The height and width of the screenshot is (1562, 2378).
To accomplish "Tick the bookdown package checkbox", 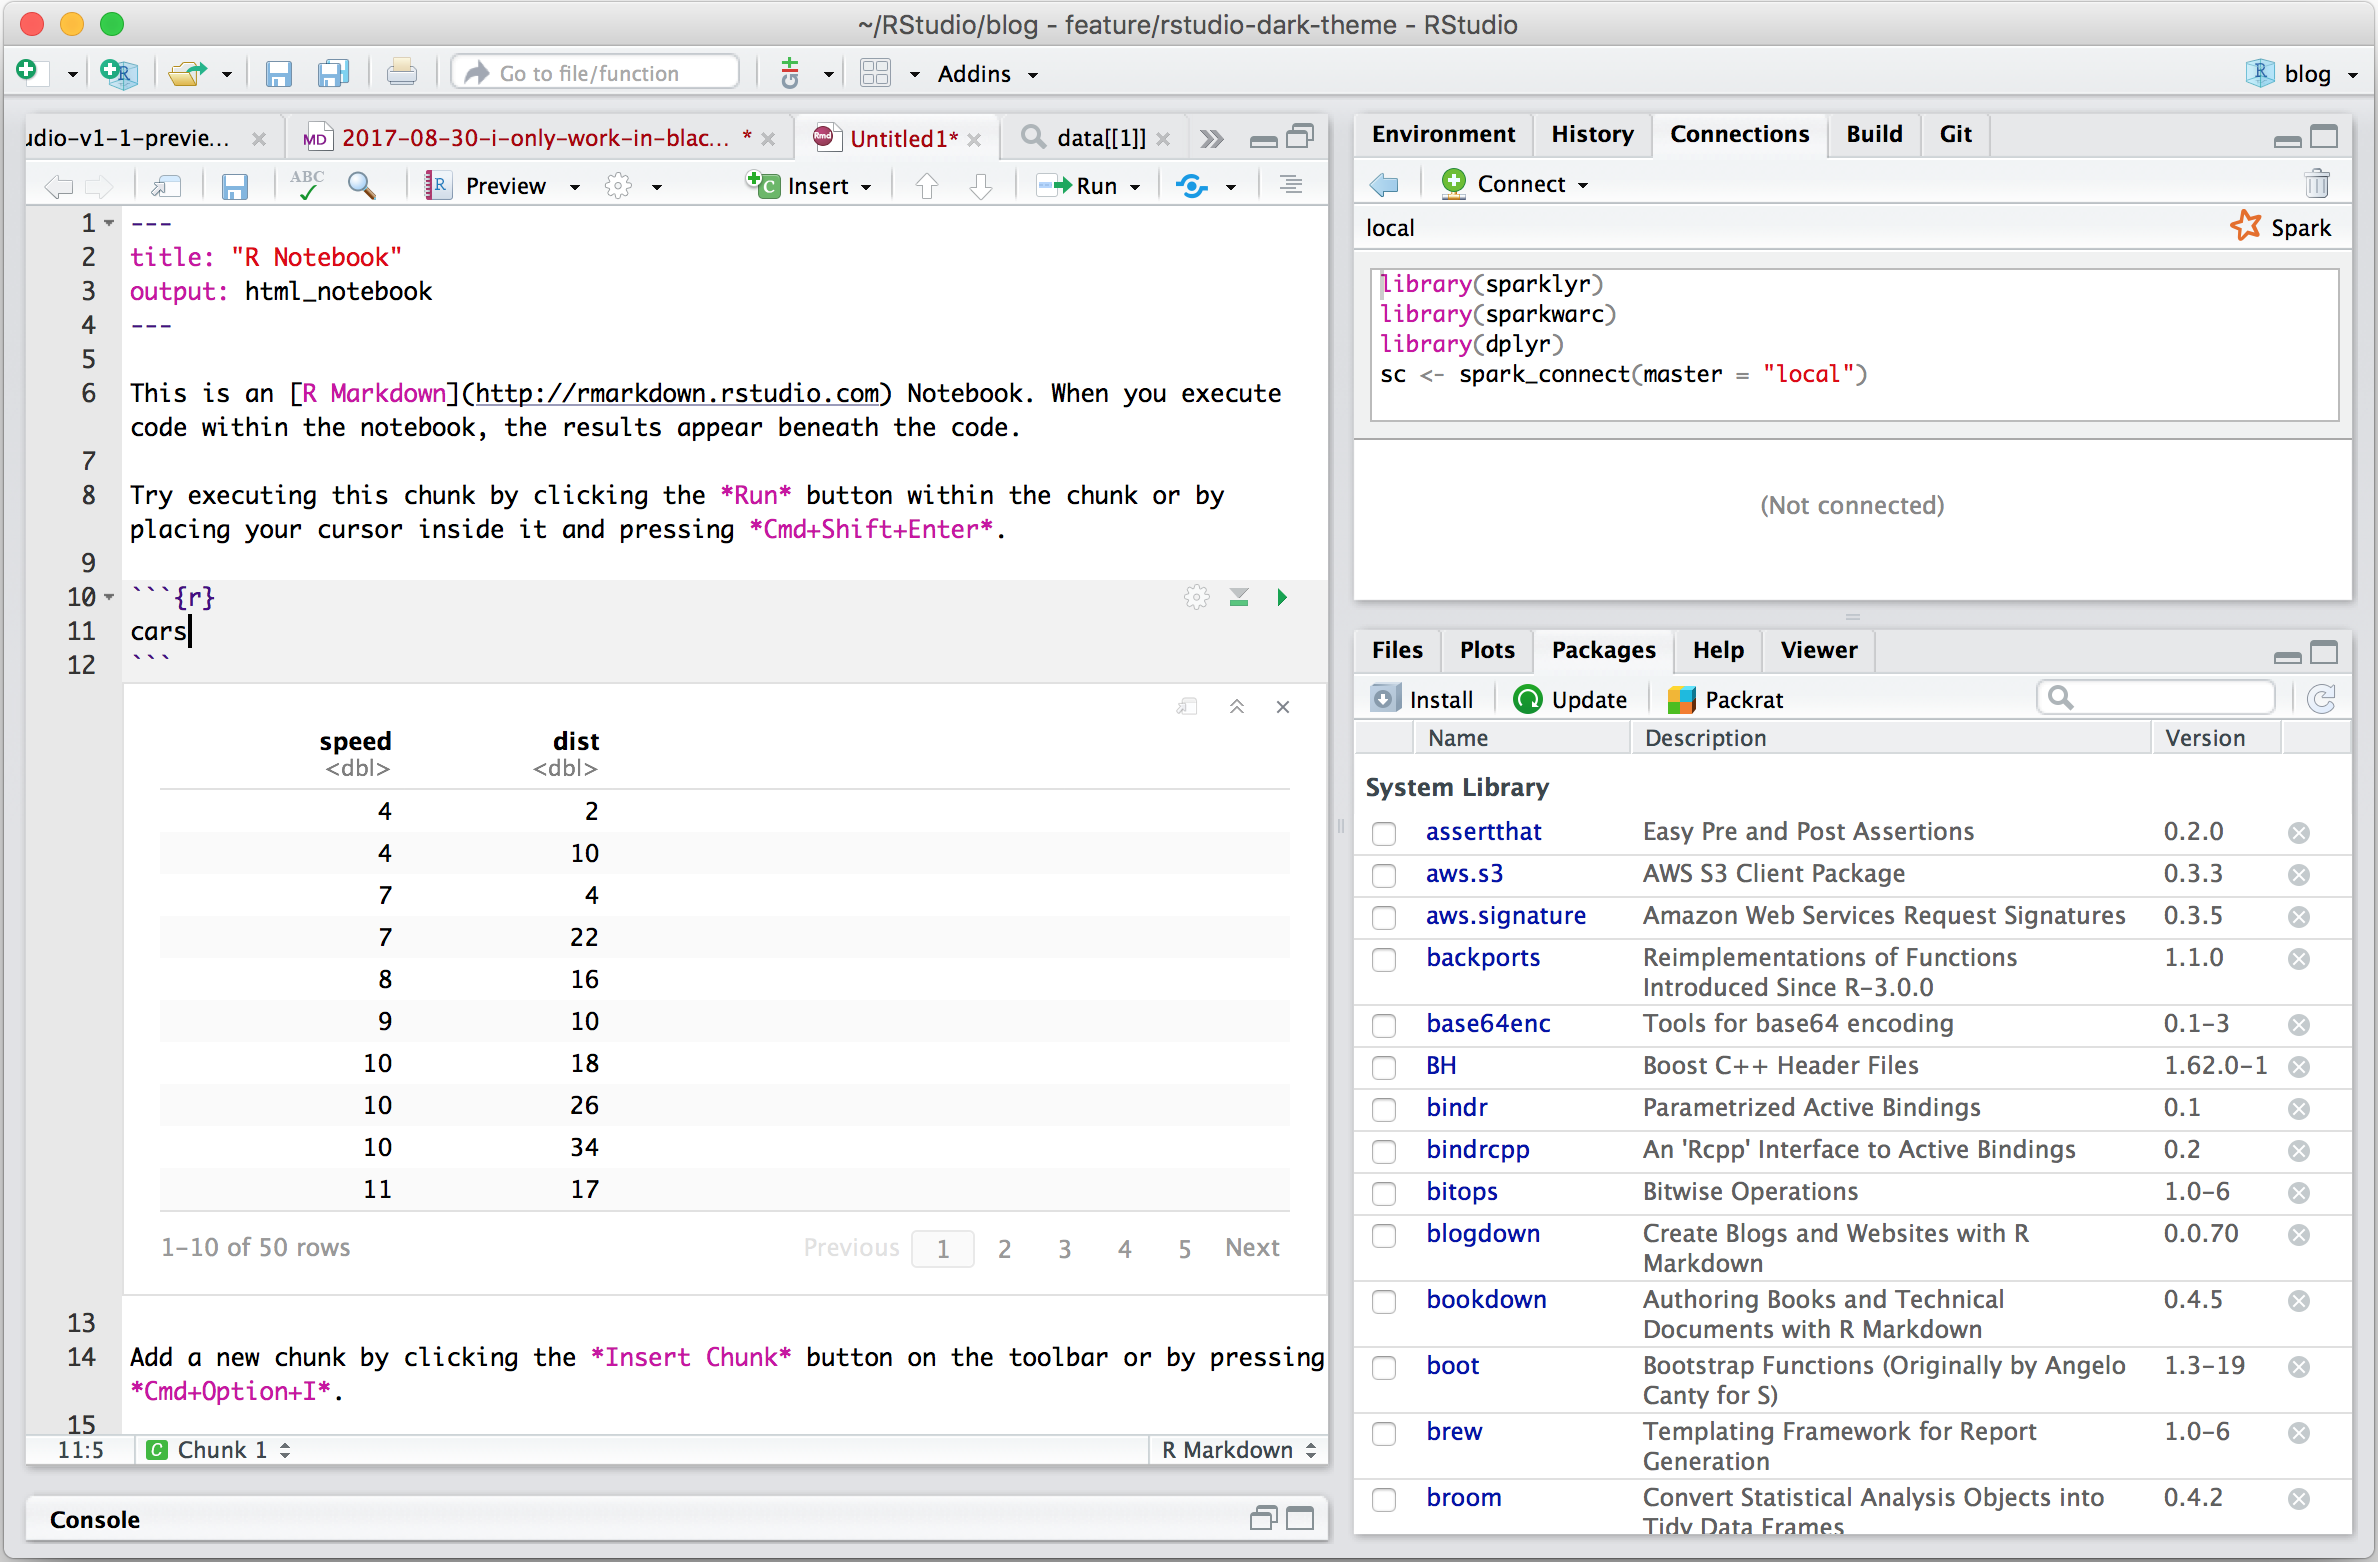I will 1384,1301.
